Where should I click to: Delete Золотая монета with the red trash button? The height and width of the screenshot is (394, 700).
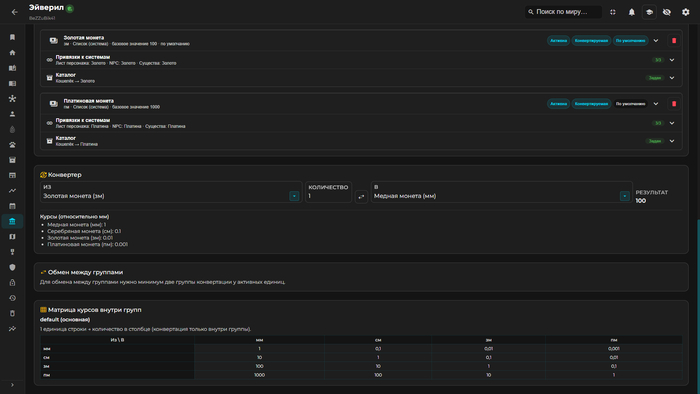coord(674,41)
